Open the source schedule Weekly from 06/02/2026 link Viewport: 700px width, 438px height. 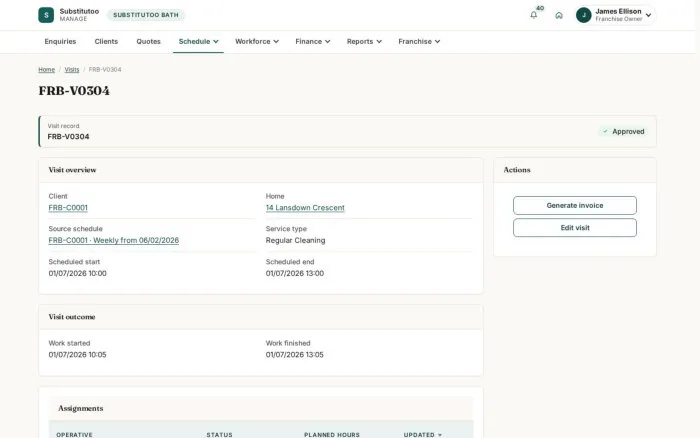pos(113,240)
